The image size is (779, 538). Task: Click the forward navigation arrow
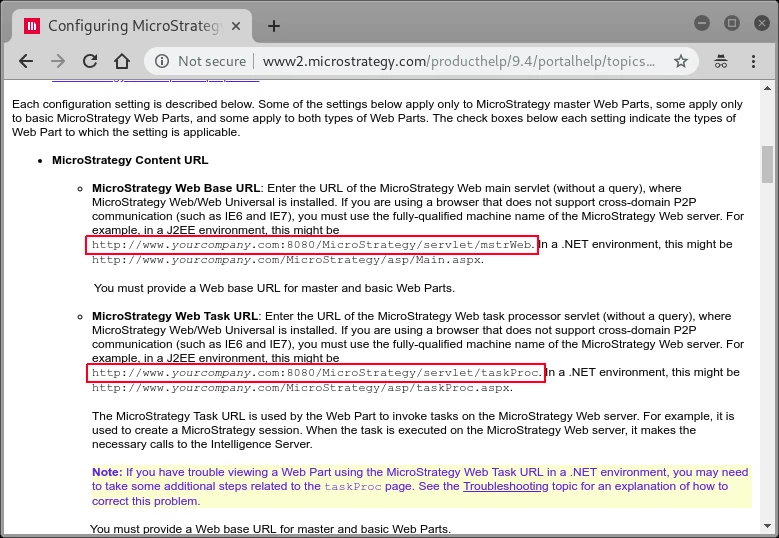pyautogui.click(x=58, y=61)
